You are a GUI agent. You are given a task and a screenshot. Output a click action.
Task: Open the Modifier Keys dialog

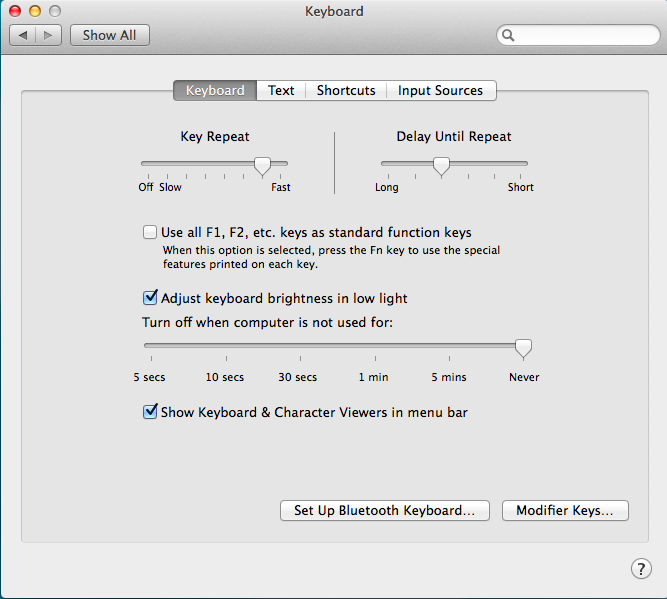pyautogui.click(x=565, y=510)
